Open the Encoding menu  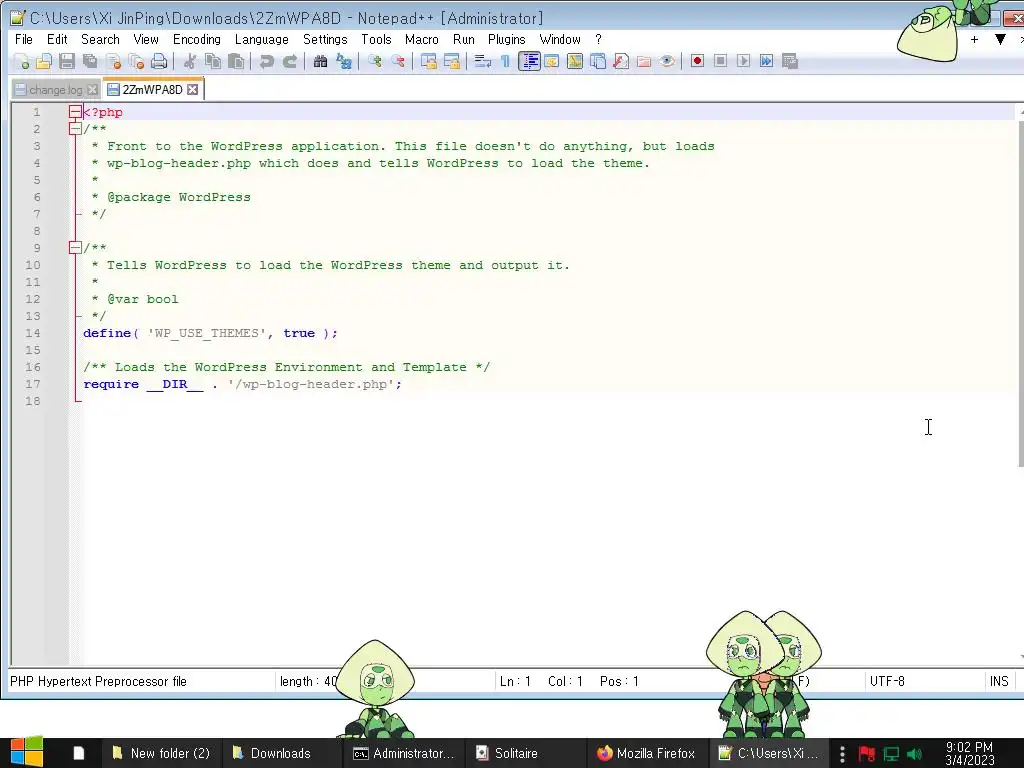(x=197, y=39)
